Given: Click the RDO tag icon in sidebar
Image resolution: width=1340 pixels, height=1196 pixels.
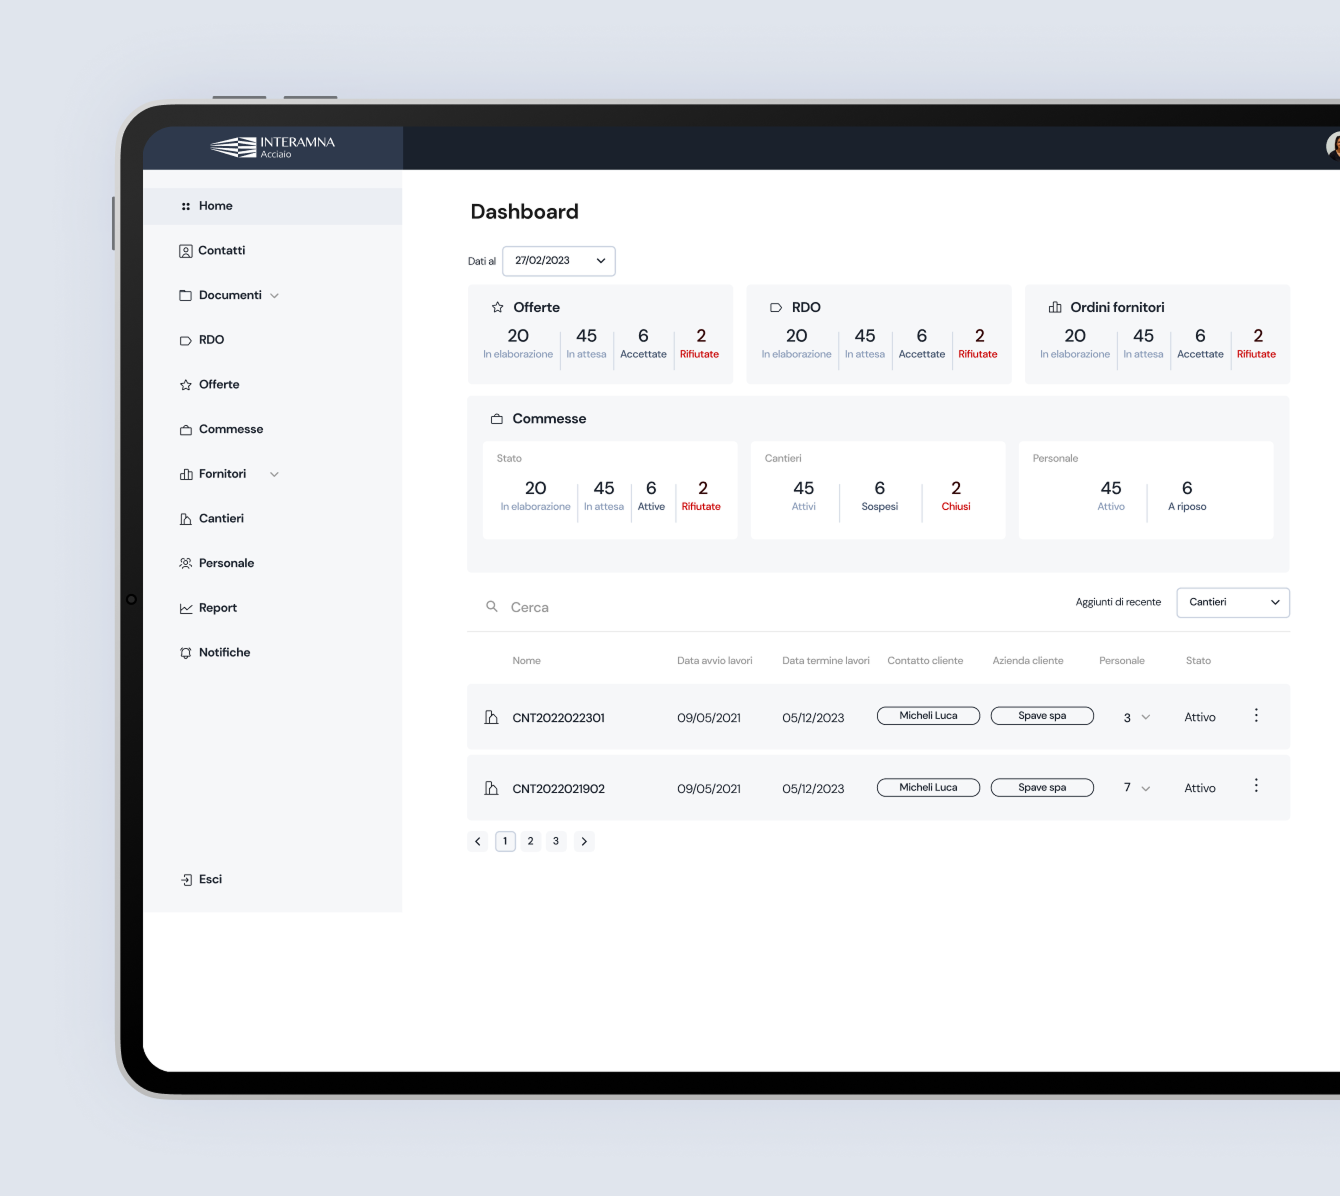Looking at the screenshot, I should coord(186,340).
